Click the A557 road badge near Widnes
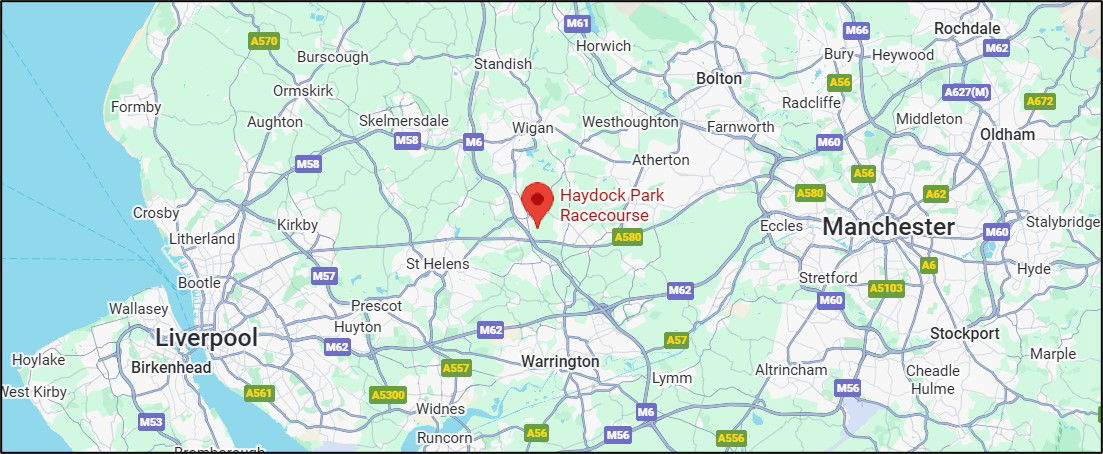Image resolution: width=1103 pixels, height=454 pixels. [x=456, y=367]
